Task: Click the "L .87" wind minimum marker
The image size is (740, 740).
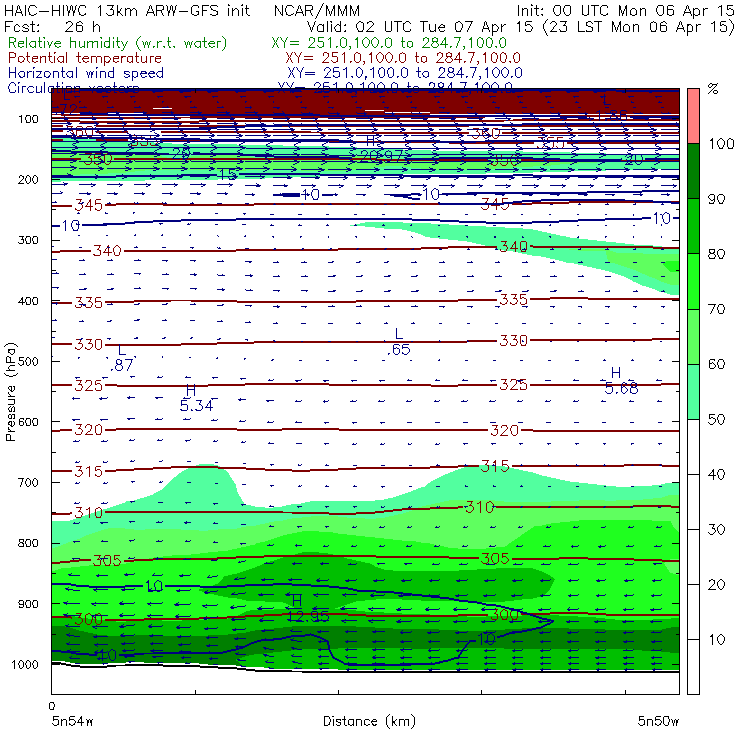Action: point(122,358)
